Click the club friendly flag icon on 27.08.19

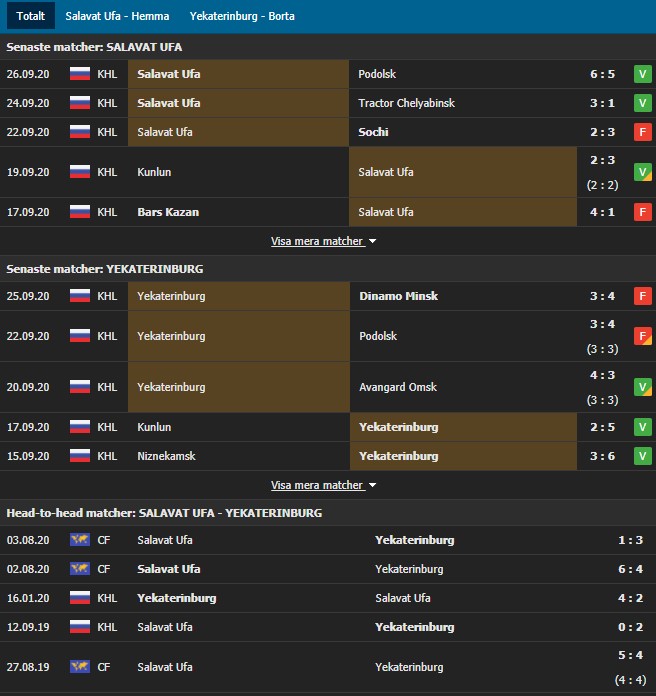[x=80, y=667]
